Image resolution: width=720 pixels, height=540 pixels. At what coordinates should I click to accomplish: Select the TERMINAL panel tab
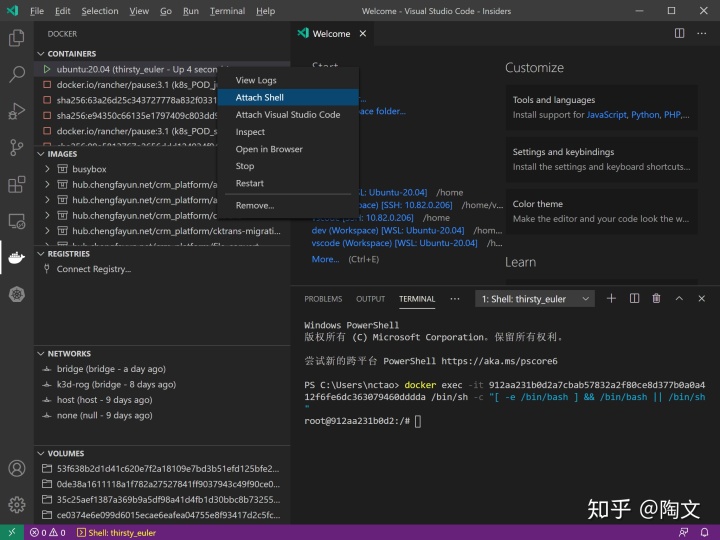click(416, 299)
